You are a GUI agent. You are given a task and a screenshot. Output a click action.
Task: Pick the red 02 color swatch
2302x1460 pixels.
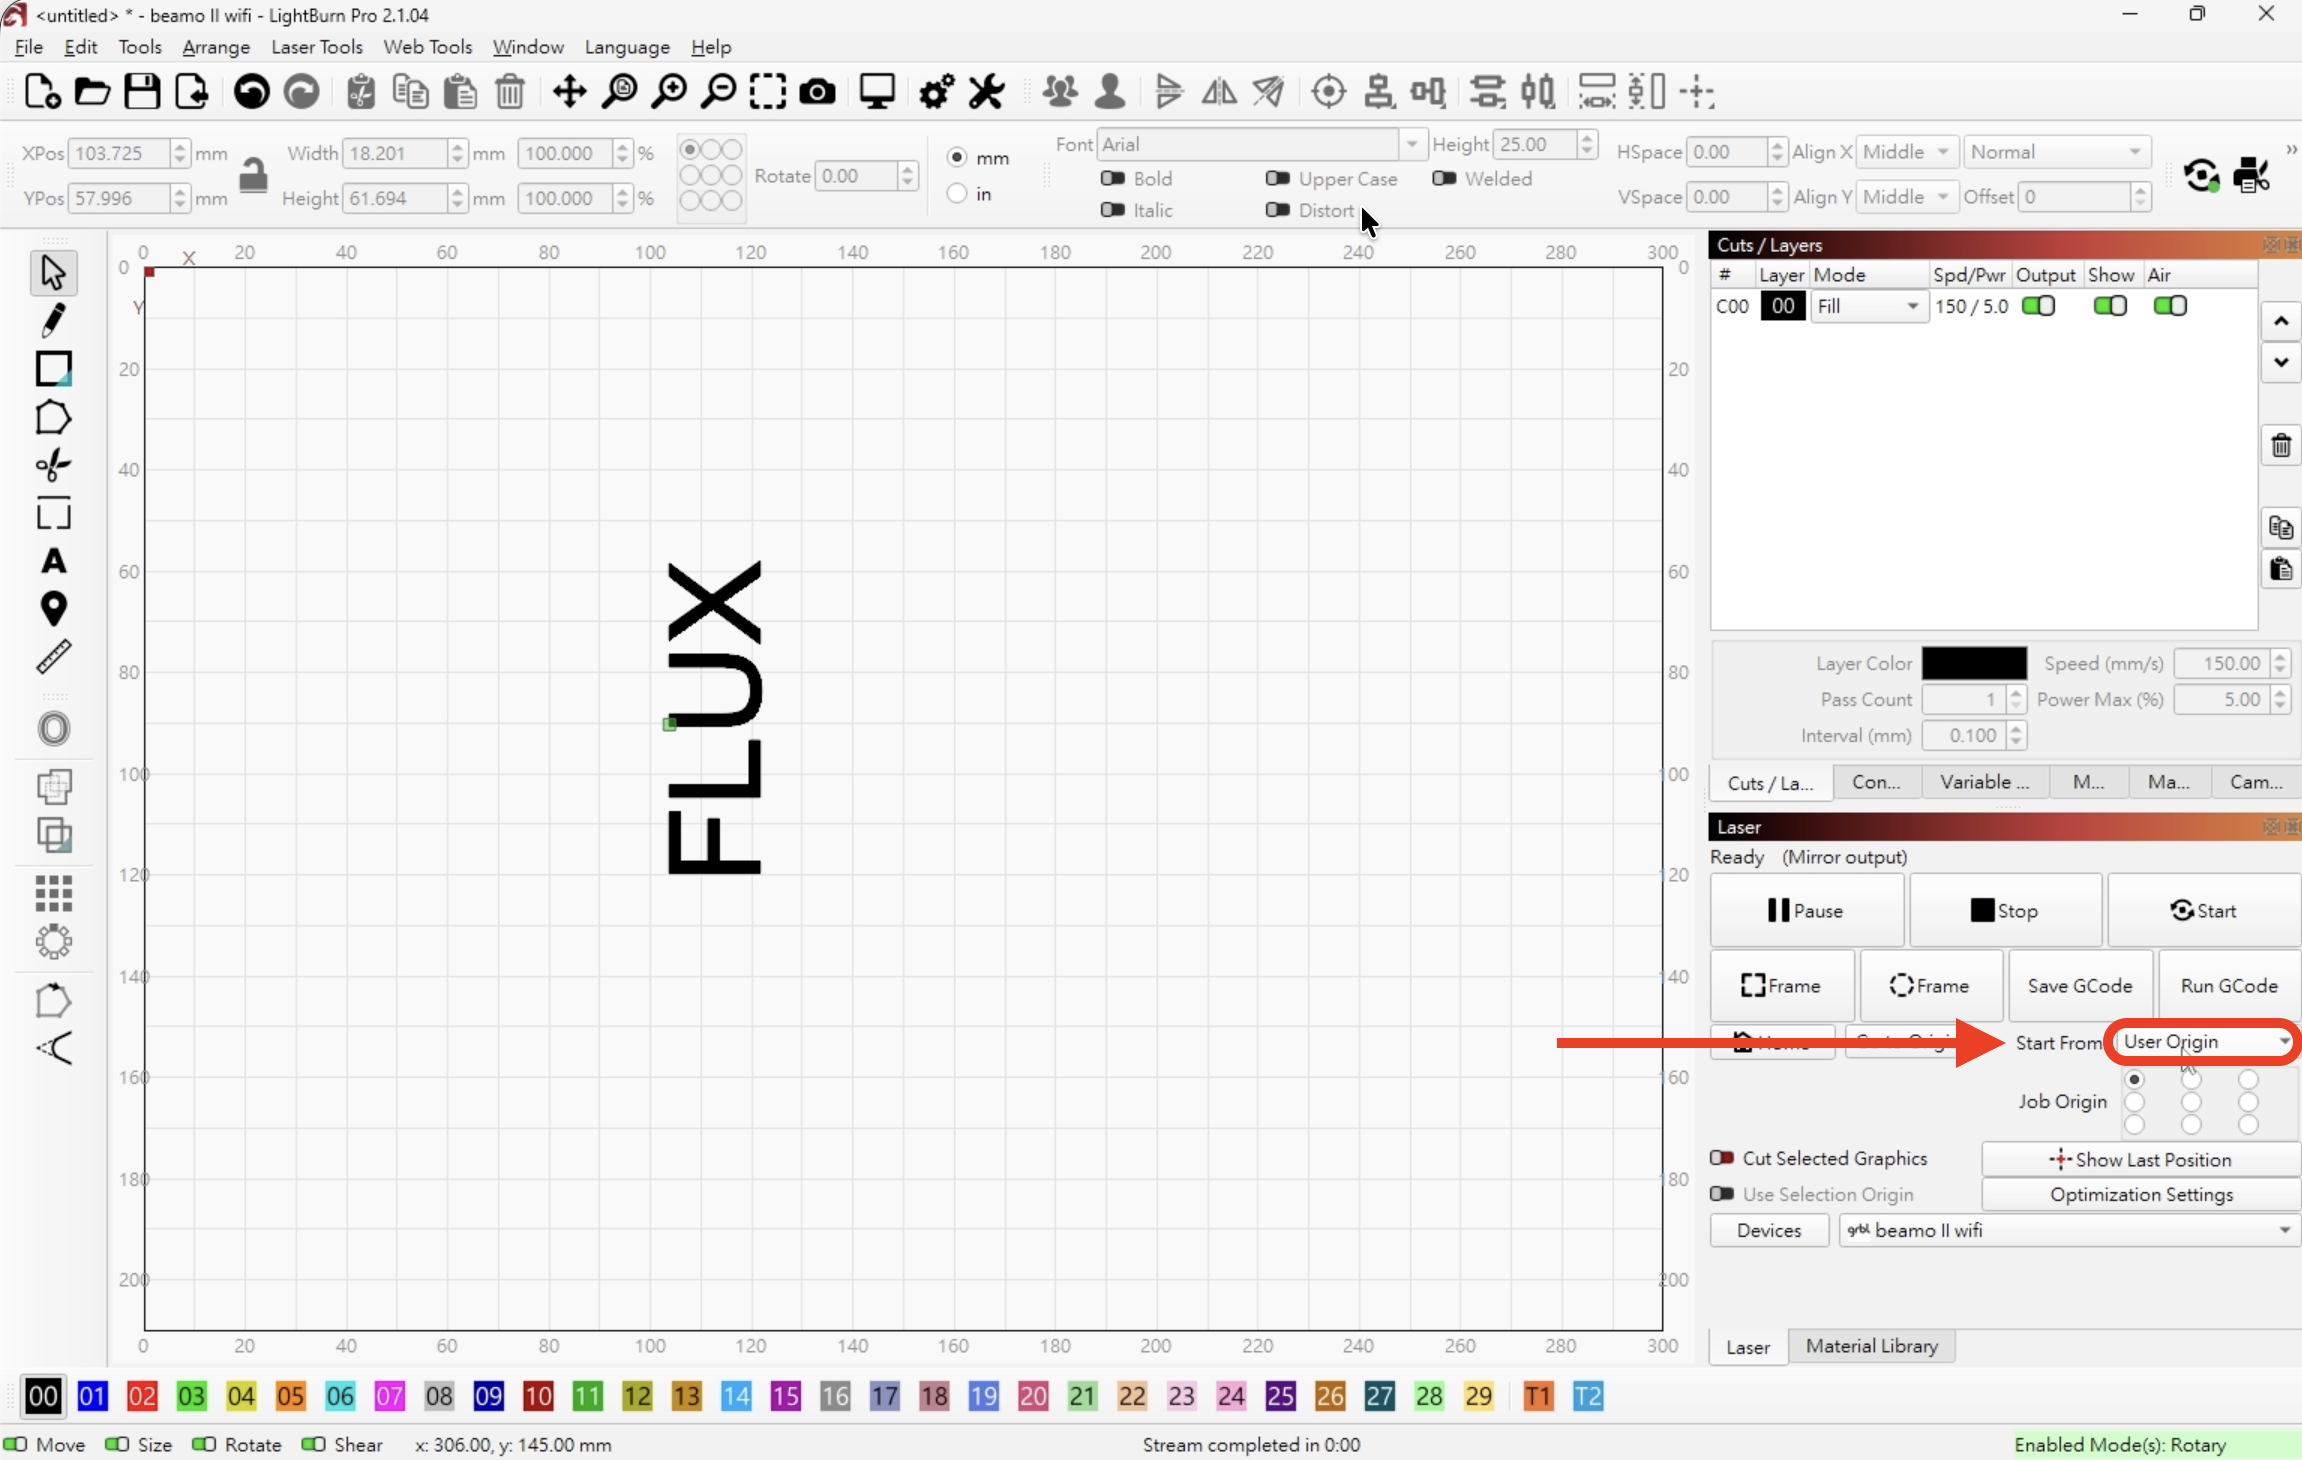142,1396
